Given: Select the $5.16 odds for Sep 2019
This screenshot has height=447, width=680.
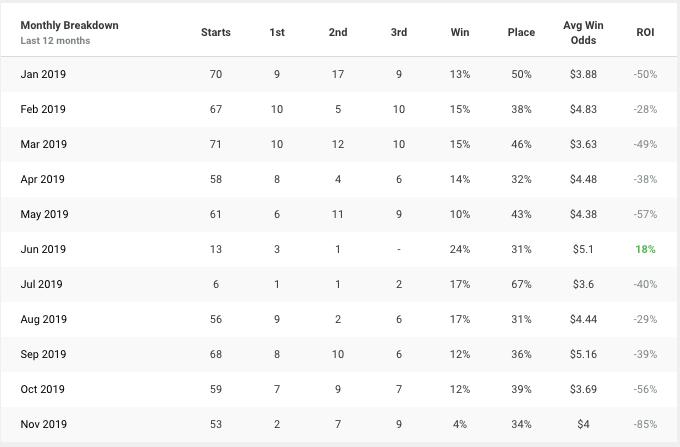Looking at the screenshot, I should point(583,354).
